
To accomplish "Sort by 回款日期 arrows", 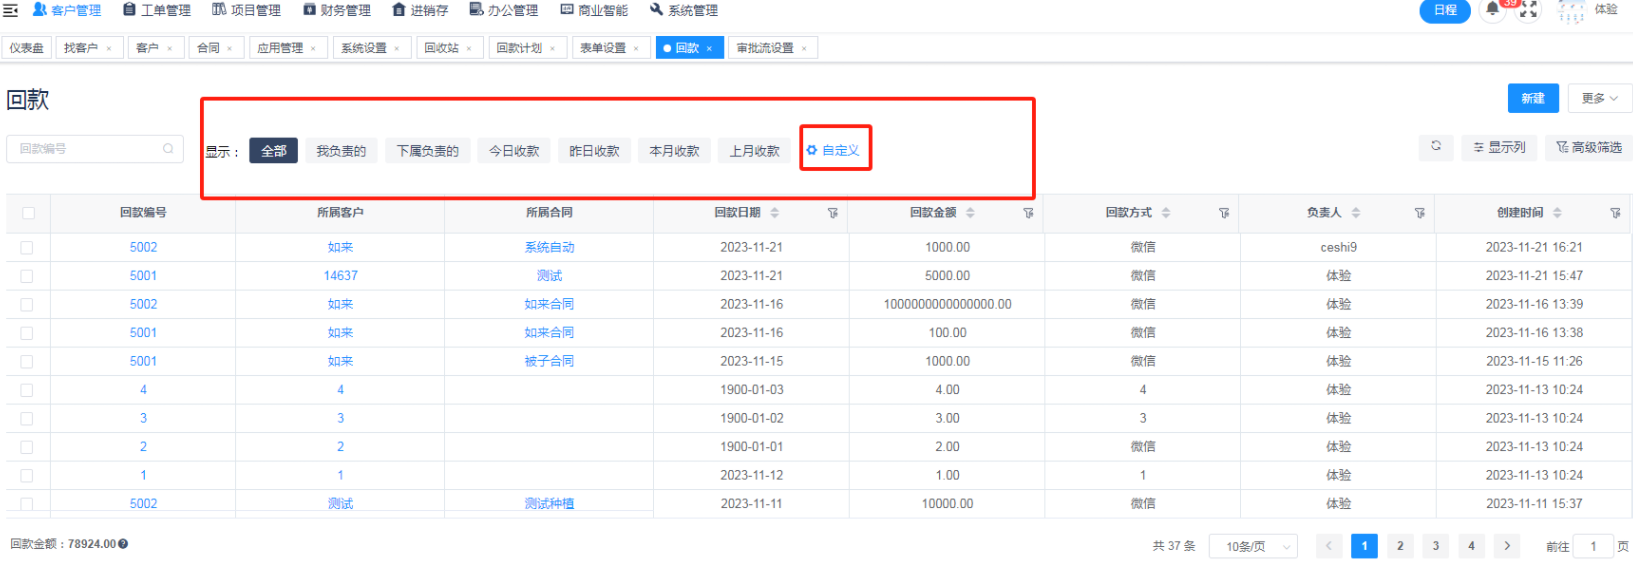I will pos(774,213).
